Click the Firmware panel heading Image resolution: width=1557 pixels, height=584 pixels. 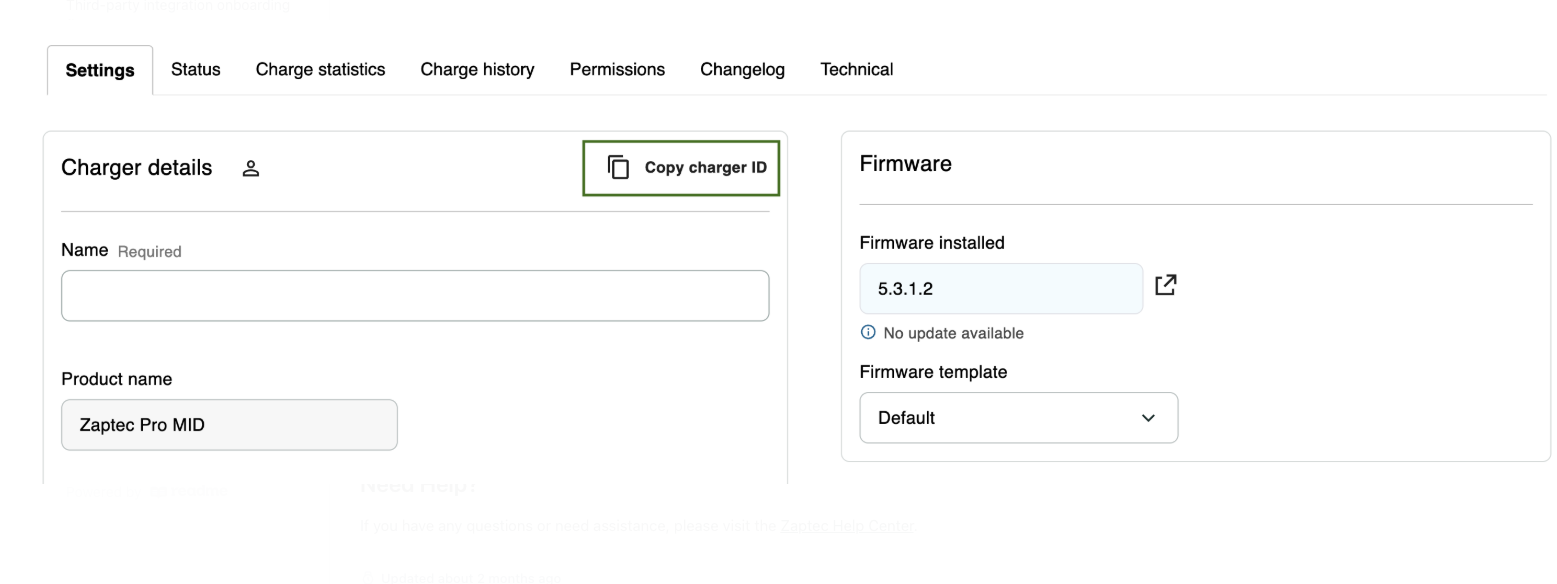(x=905, y=164)
